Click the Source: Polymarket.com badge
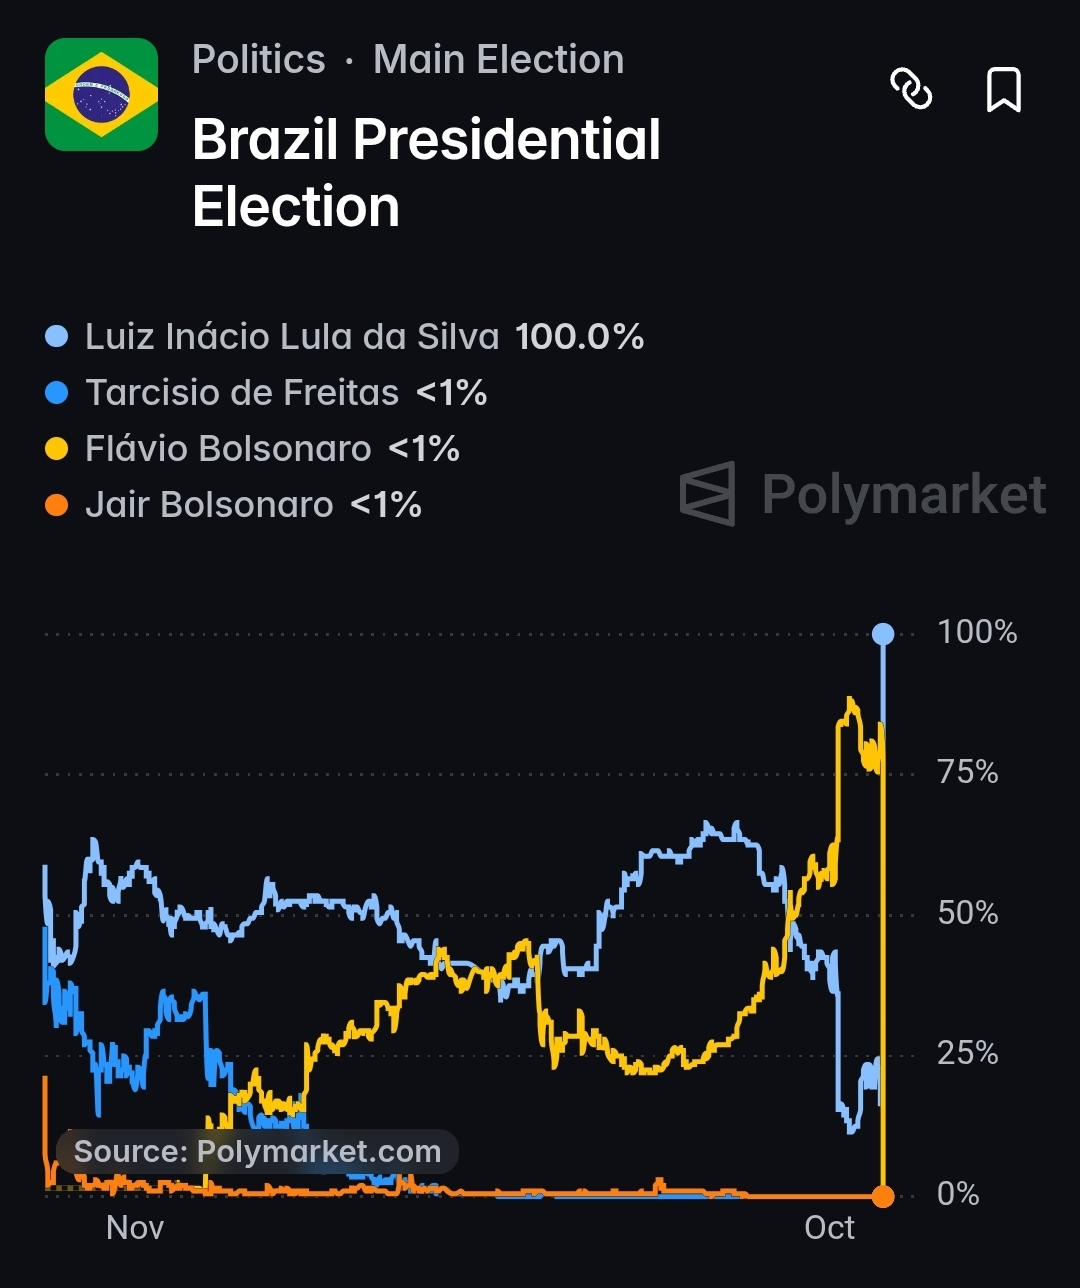 click(257, 1152)
